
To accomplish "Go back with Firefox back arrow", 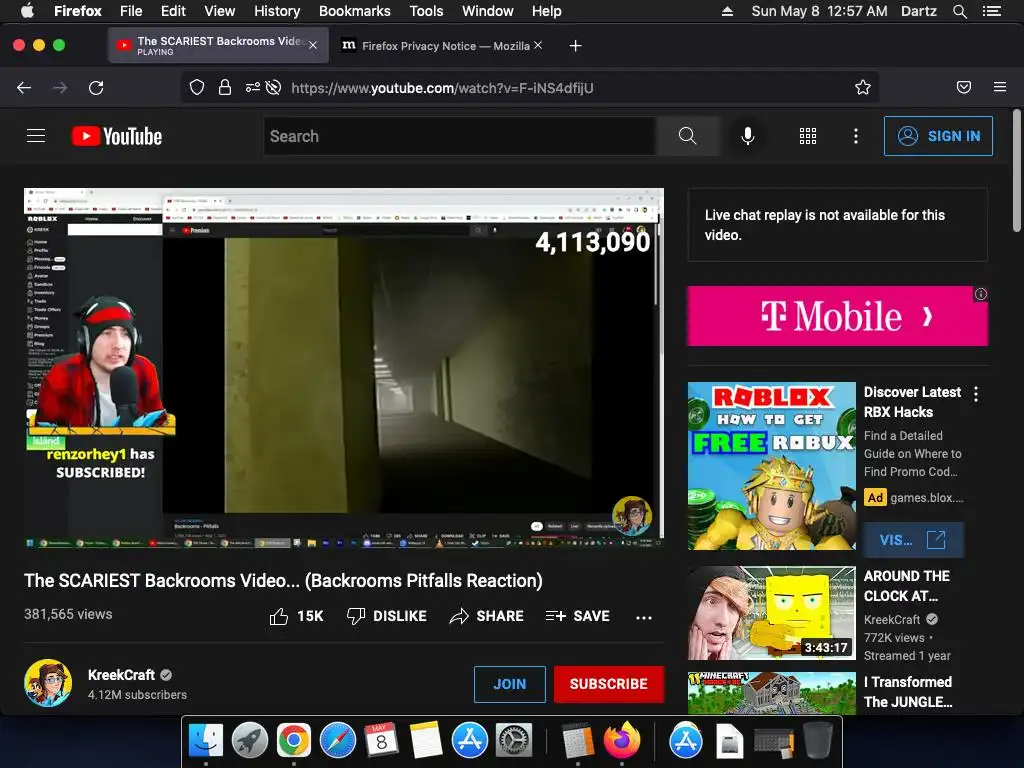I will [24, 88].
